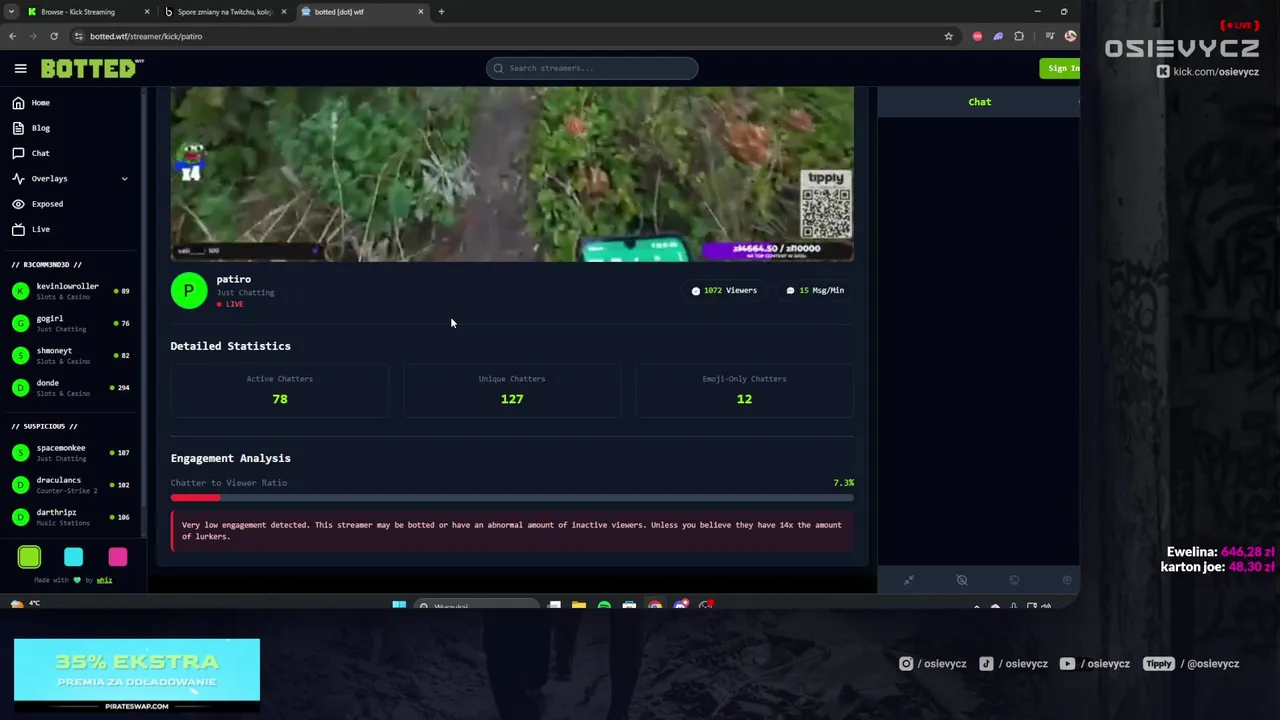
Task: Click the whiz author link
Action: tap(104, 580)
